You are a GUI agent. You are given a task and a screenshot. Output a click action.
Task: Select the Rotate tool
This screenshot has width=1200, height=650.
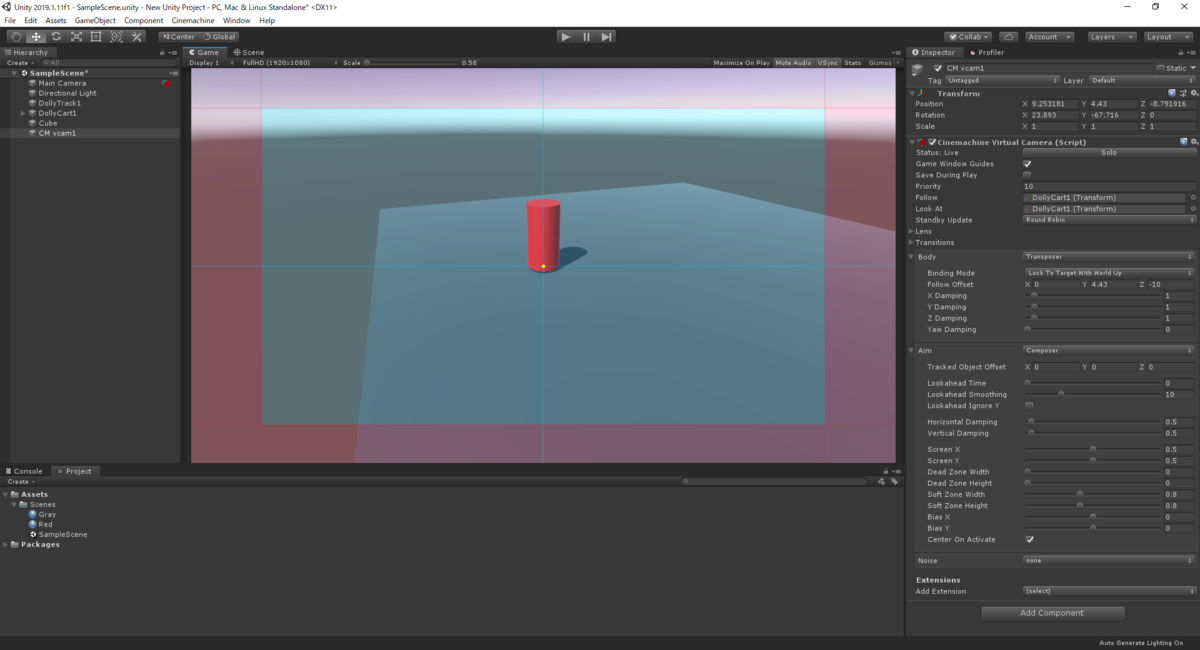(56, 37)
